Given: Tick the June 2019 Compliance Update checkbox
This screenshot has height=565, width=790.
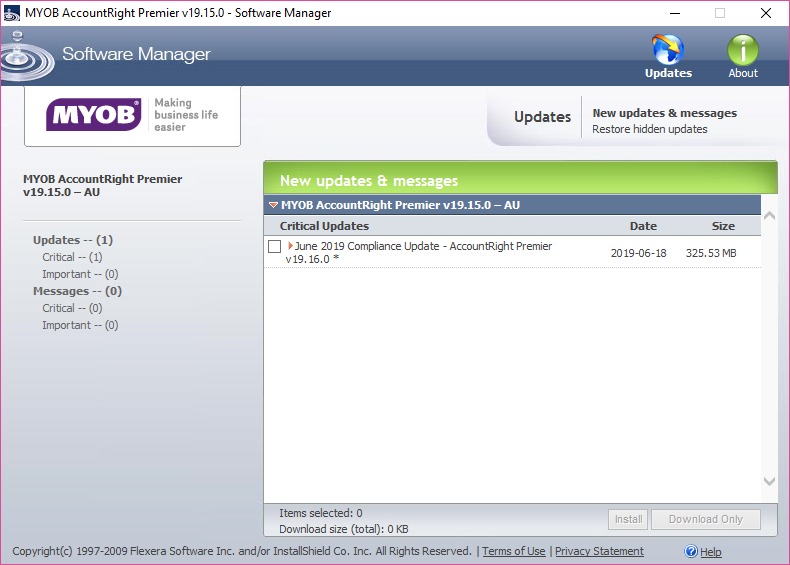Looking at the screenshot, I should tap(275, 247).
